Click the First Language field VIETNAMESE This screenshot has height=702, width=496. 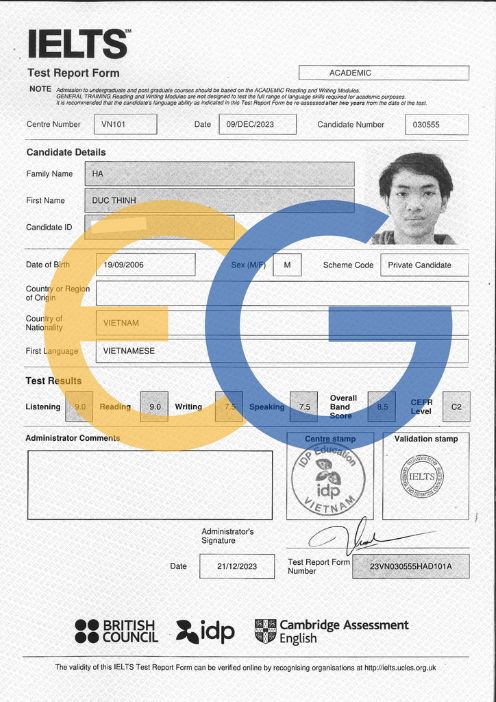point(282,351)
